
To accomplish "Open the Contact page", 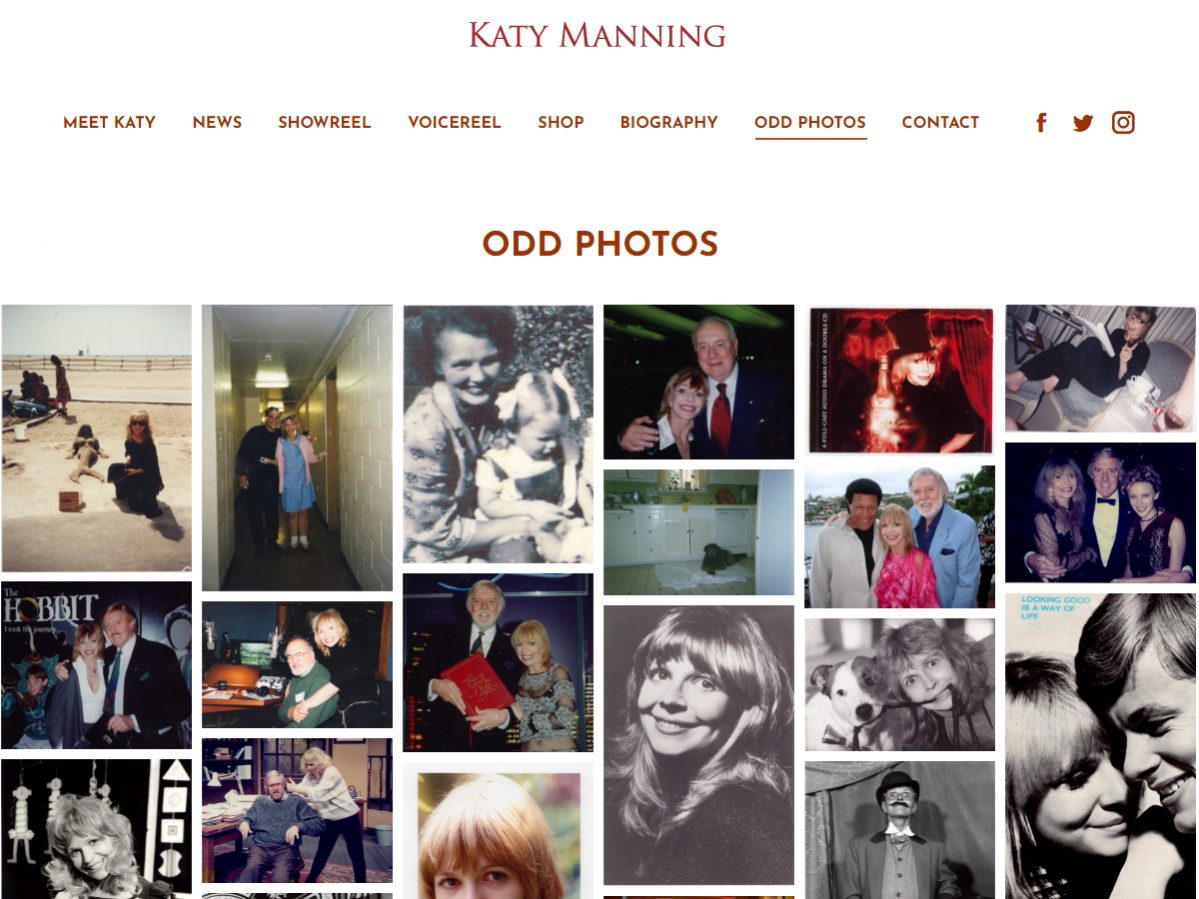I will 940,122.
